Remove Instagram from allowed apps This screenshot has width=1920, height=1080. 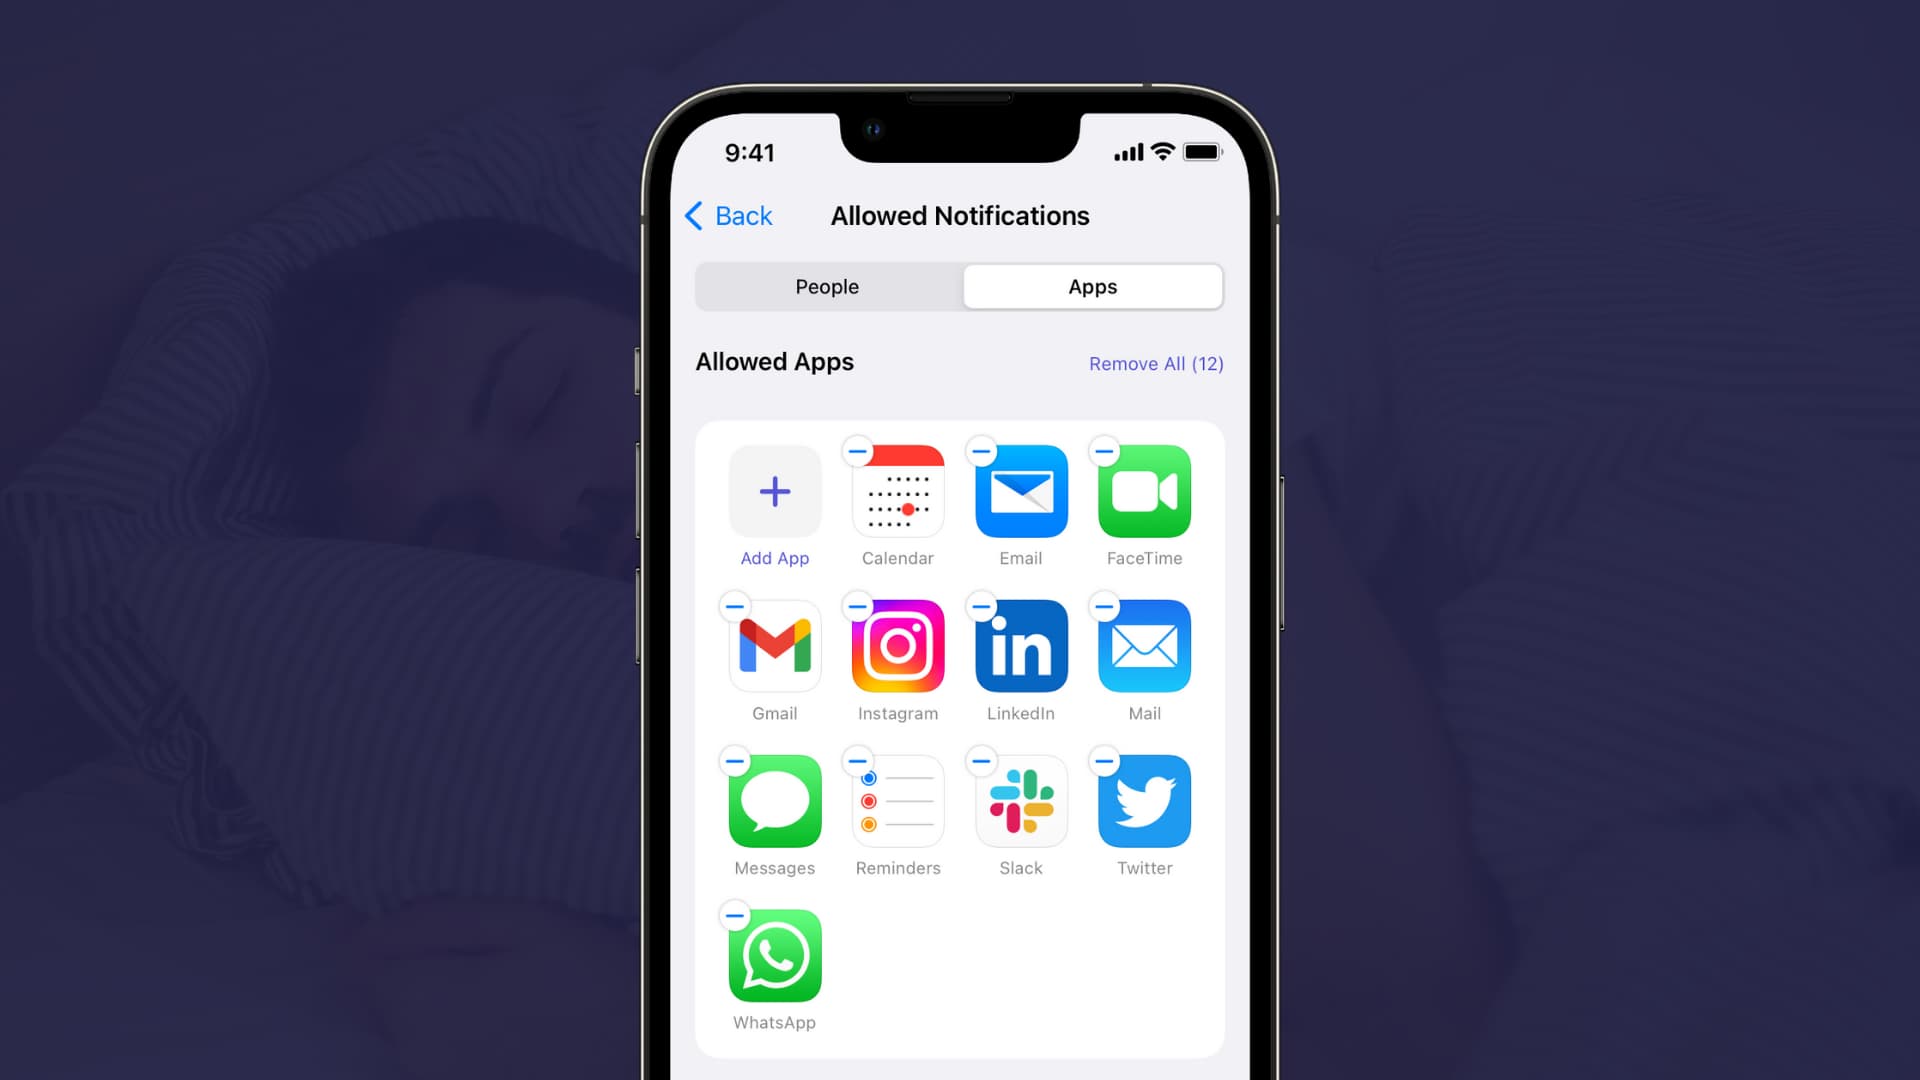[x=856, y=605]
